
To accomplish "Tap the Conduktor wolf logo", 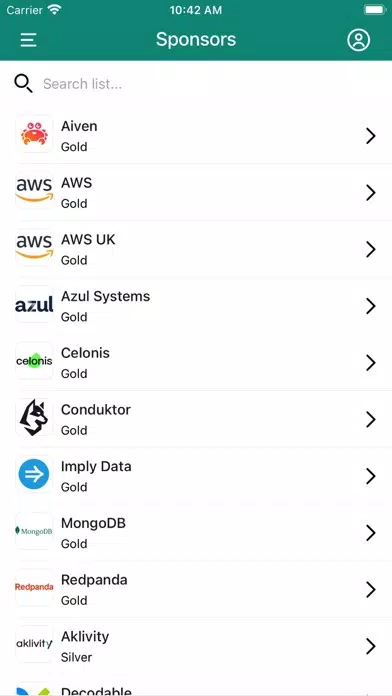I will click(x=34, y=418).
